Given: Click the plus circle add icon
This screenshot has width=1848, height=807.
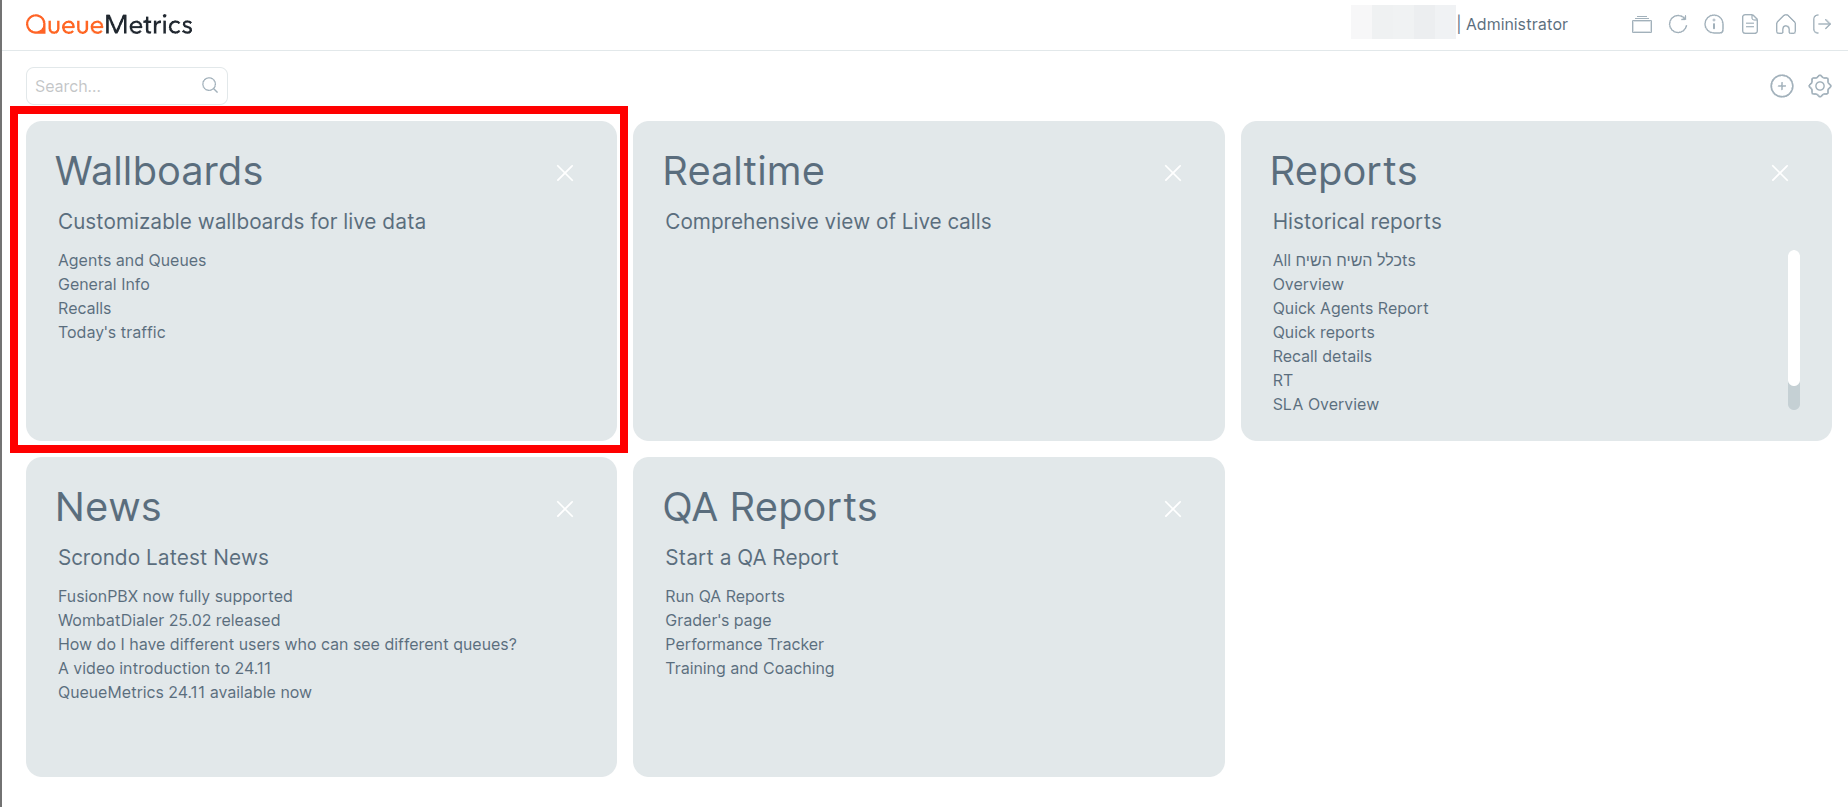Looking at the screenshot, I should [x=1782, y=86].
